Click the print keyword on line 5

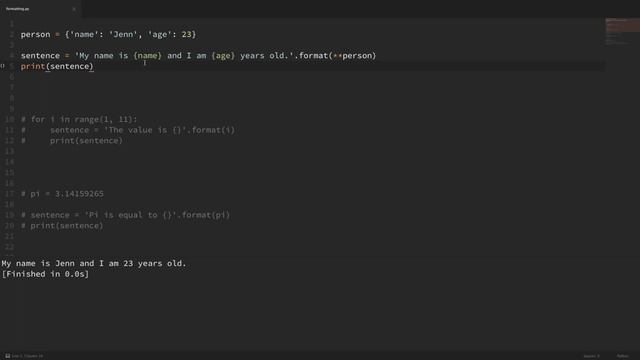pos(33,66)
